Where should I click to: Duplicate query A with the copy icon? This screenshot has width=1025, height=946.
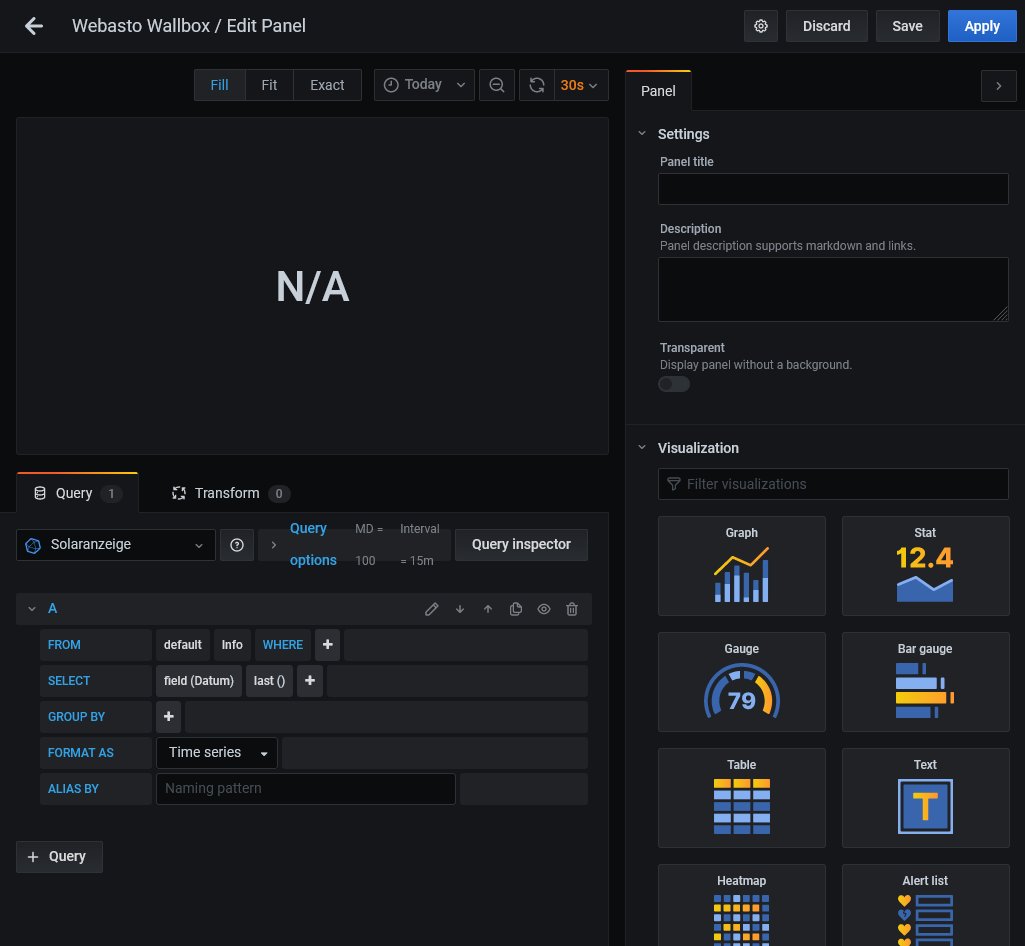pyautogui.click(x=516, y=609)
